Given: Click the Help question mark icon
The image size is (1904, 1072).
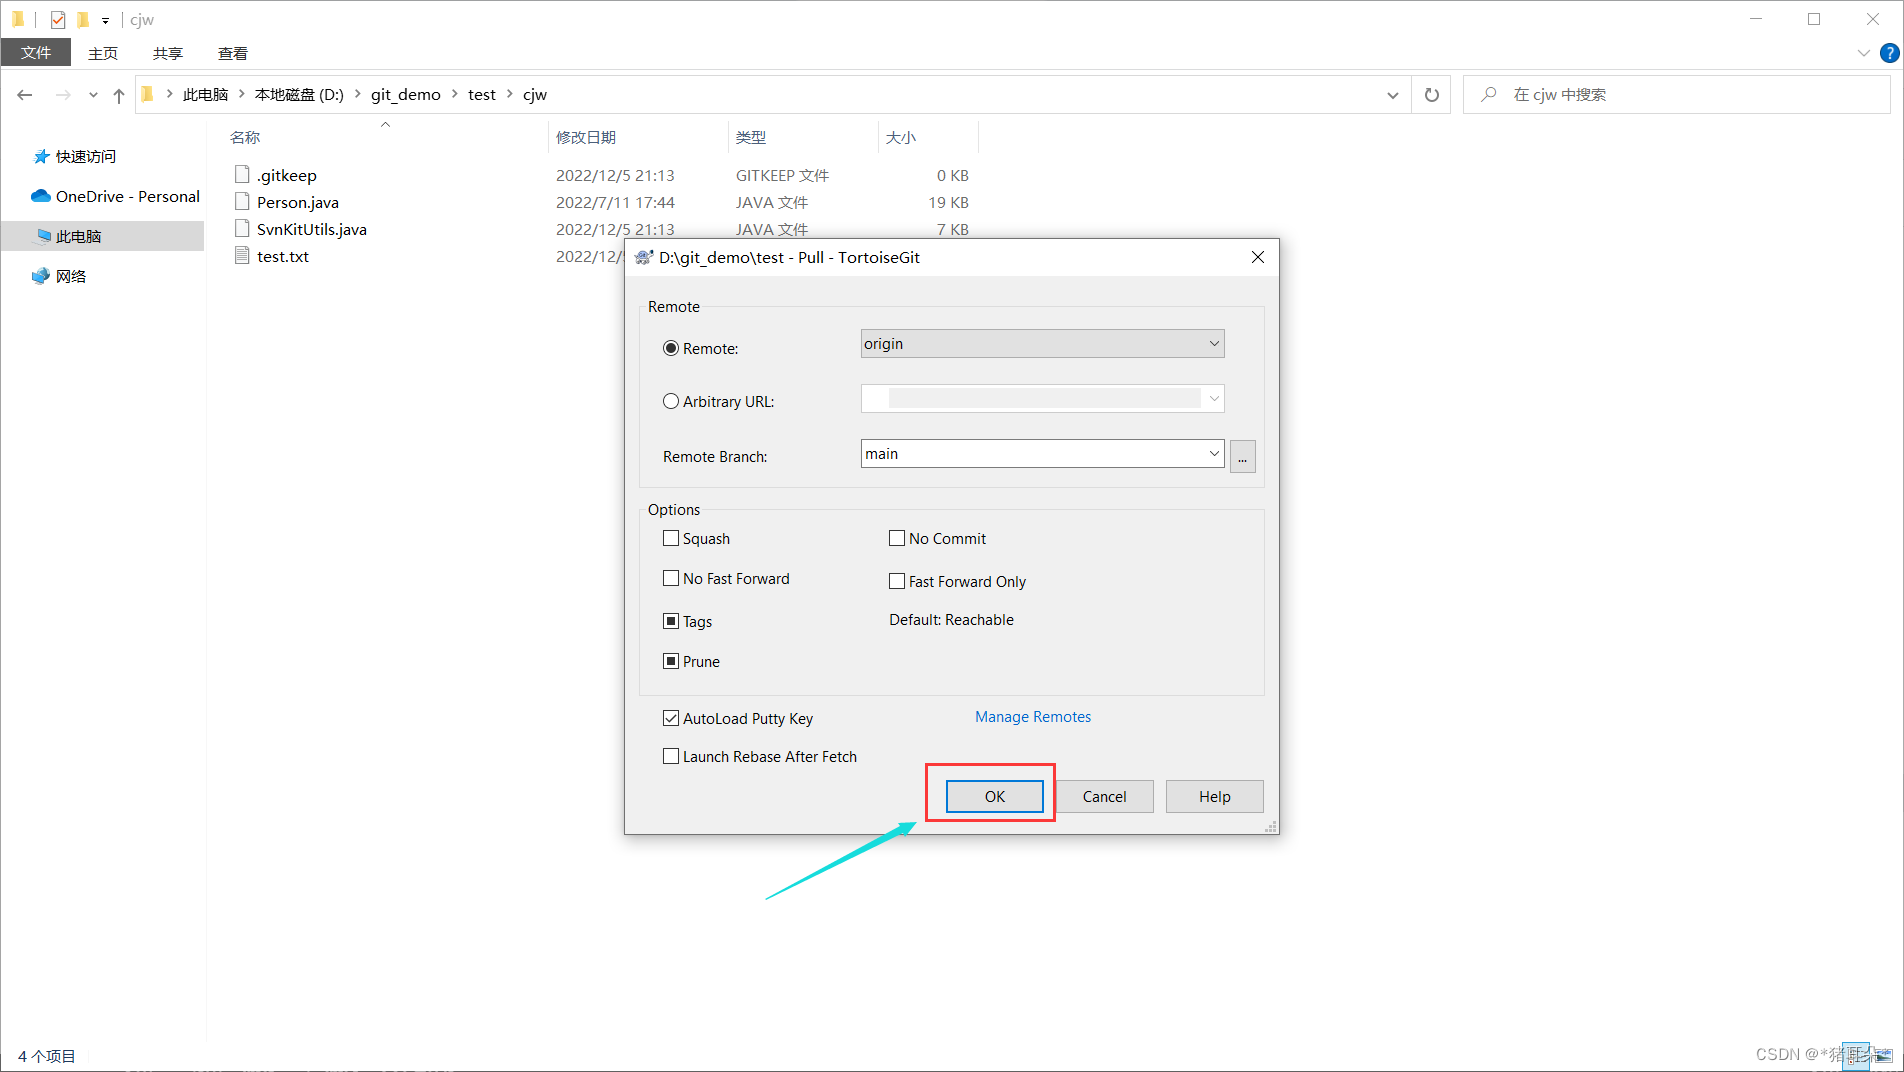Looking at the screenshot, I should click(x=1890, y=53).
